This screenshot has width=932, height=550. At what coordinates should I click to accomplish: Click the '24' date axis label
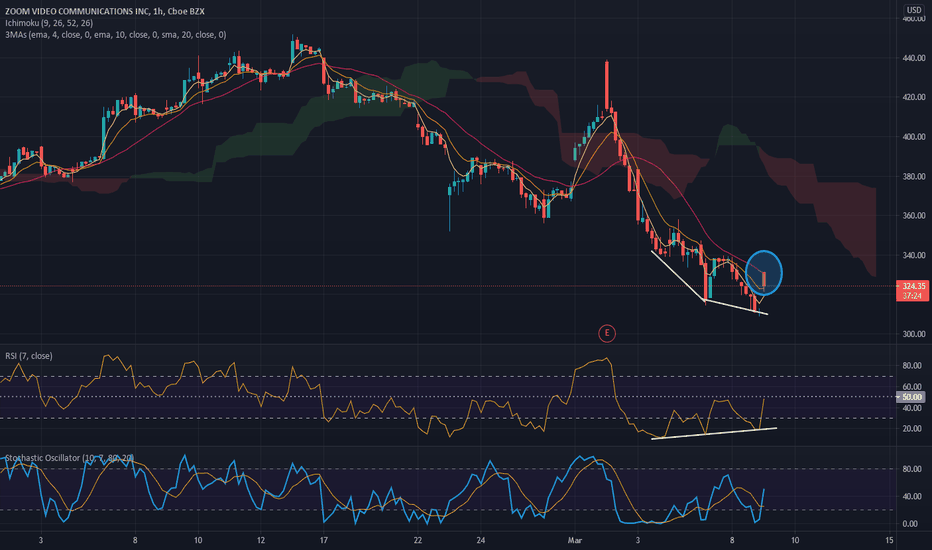click(480, 540)
